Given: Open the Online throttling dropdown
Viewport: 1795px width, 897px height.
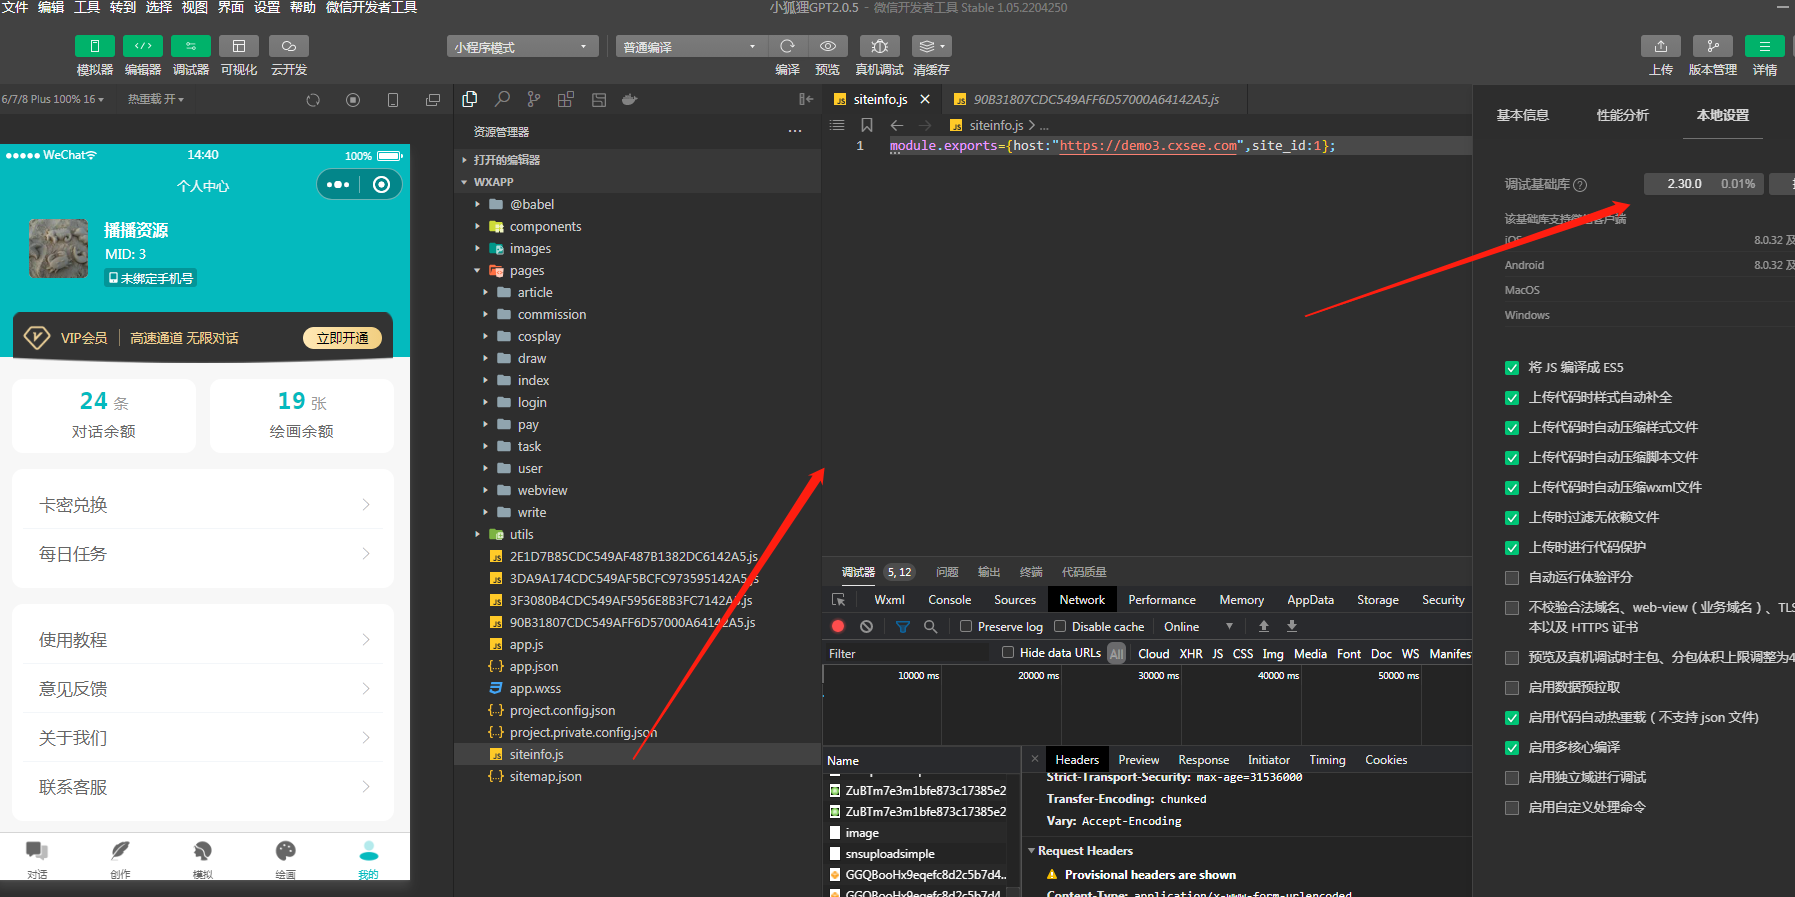Looking at the screenshot, I should (x=1198, y=627).
